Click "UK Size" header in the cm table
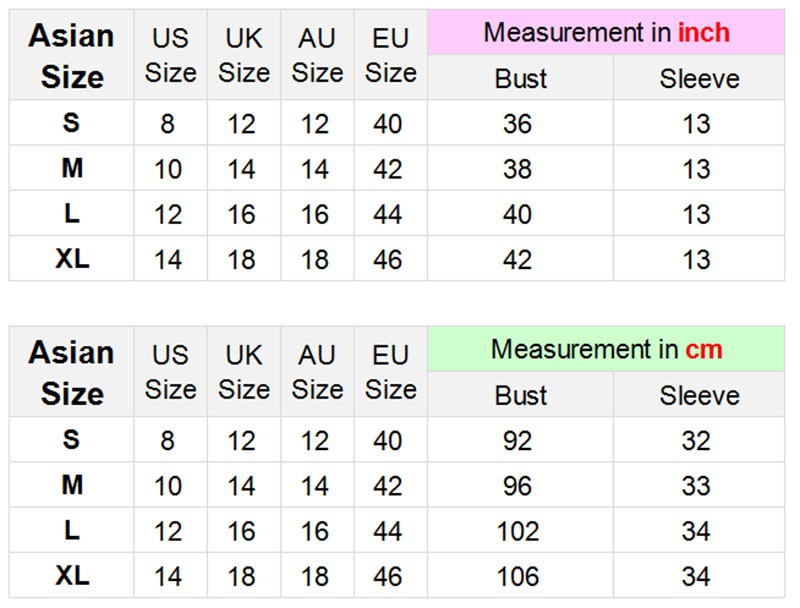 [x=244, y=372]
